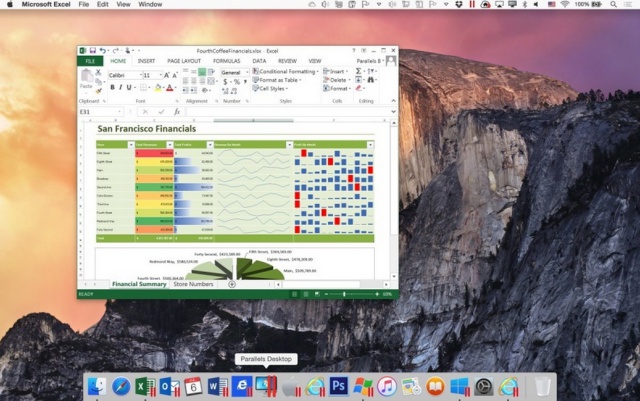Click the green FILE button

(90, 61)
